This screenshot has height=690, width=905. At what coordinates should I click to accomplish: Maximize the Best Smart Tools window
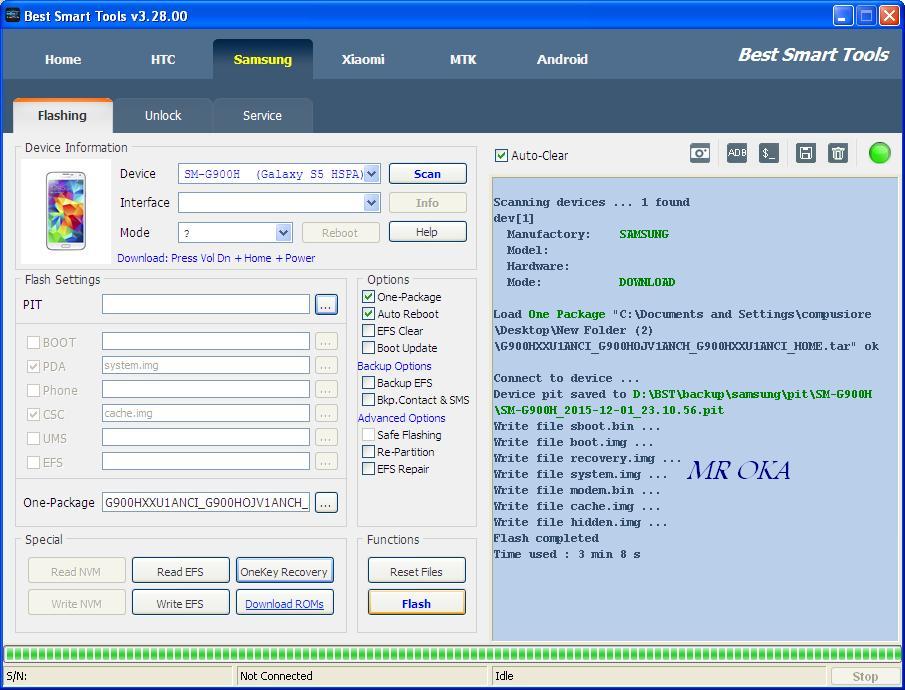(x=866, y=16)
